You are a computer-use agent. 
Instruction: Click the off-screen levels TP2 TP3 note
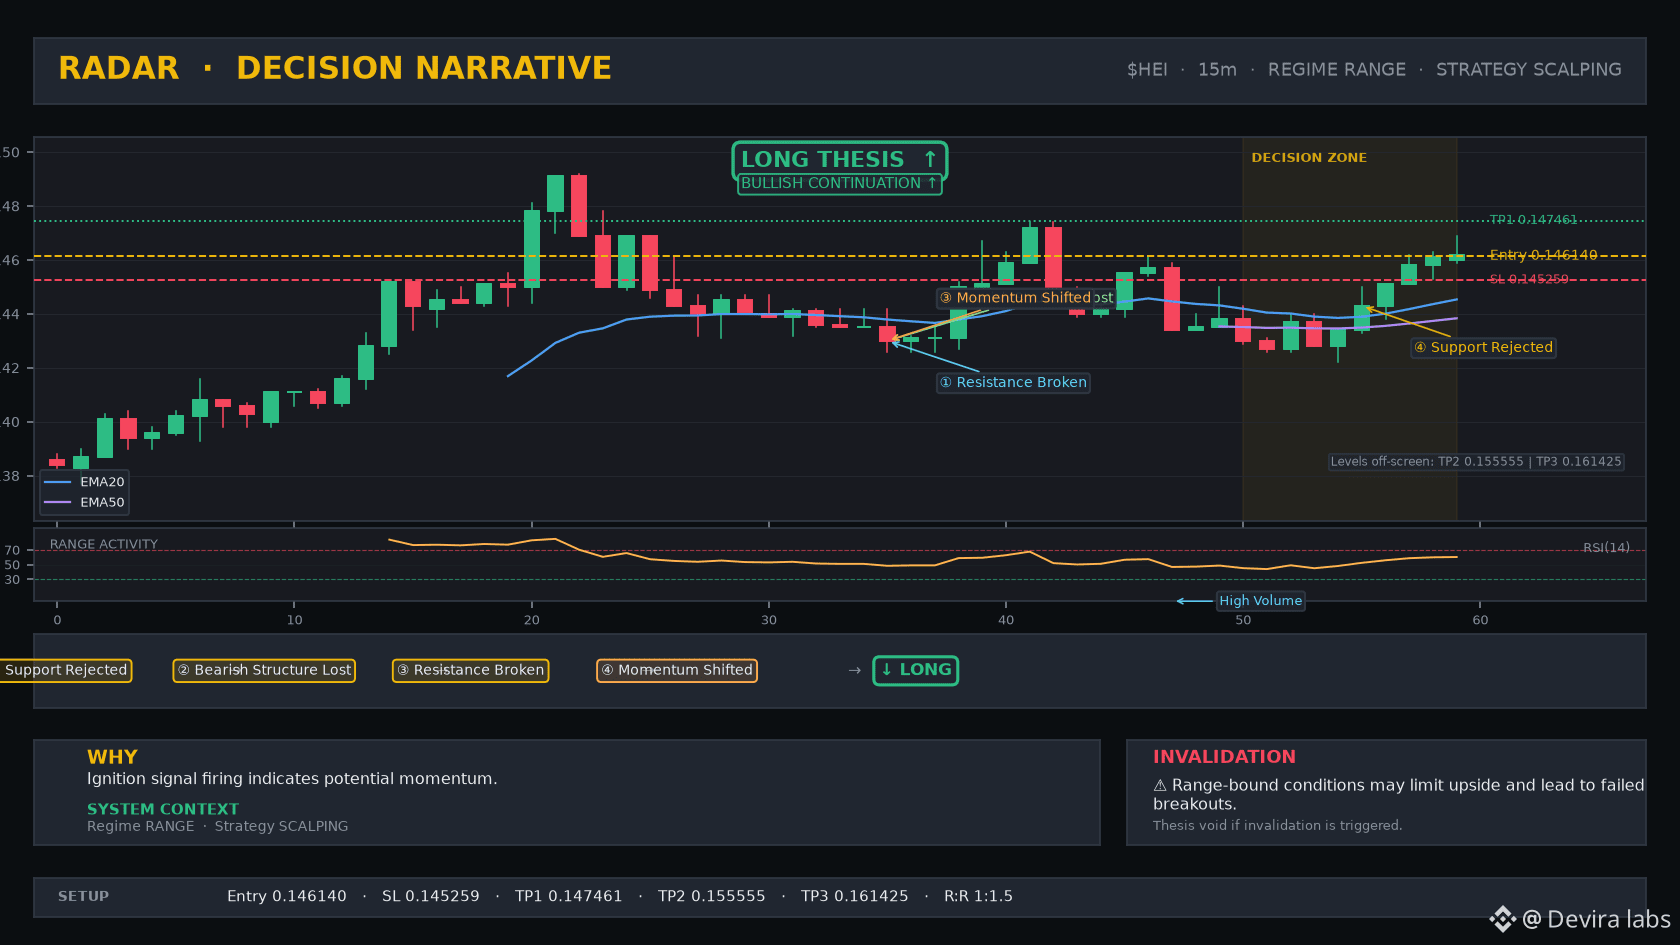pyautogui.click(x=1476, y=462)
